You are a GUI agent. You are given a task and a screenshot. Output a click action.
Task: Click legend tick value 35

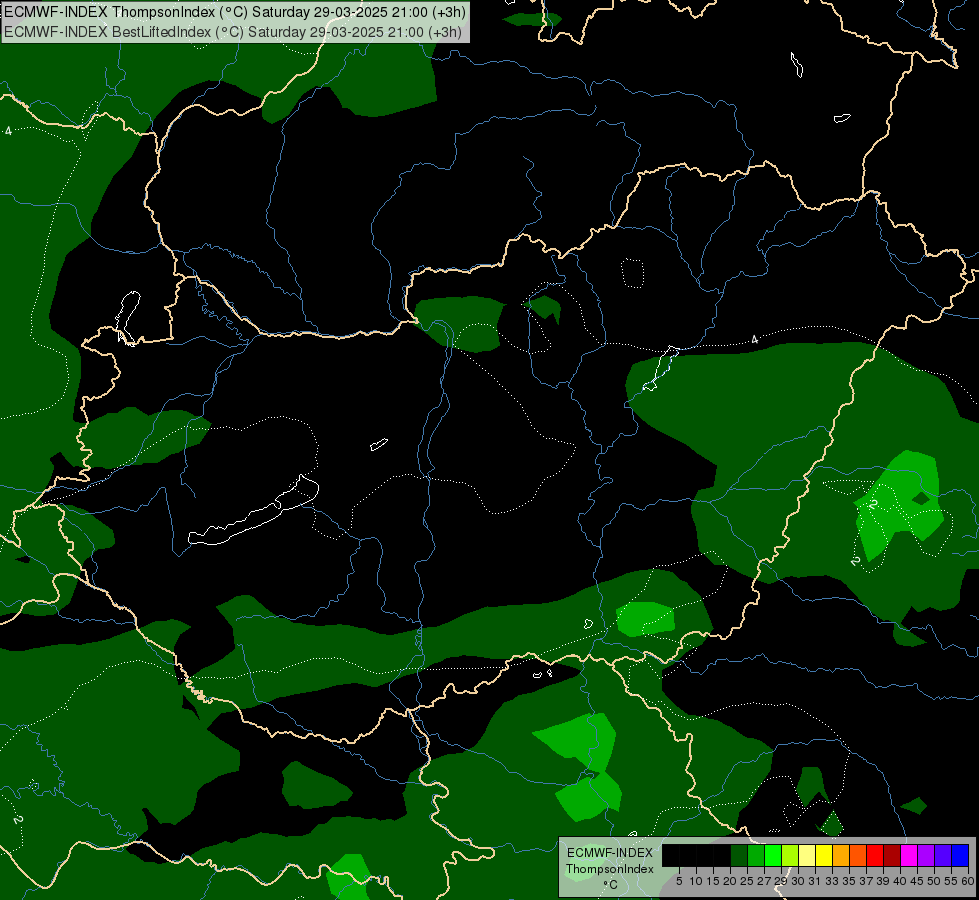click(x=849, y=881)
